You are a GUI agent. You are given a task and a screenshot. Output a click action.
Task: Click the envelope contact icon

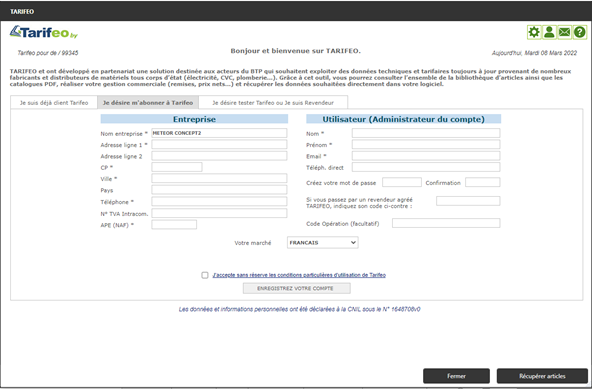(564, 32)
